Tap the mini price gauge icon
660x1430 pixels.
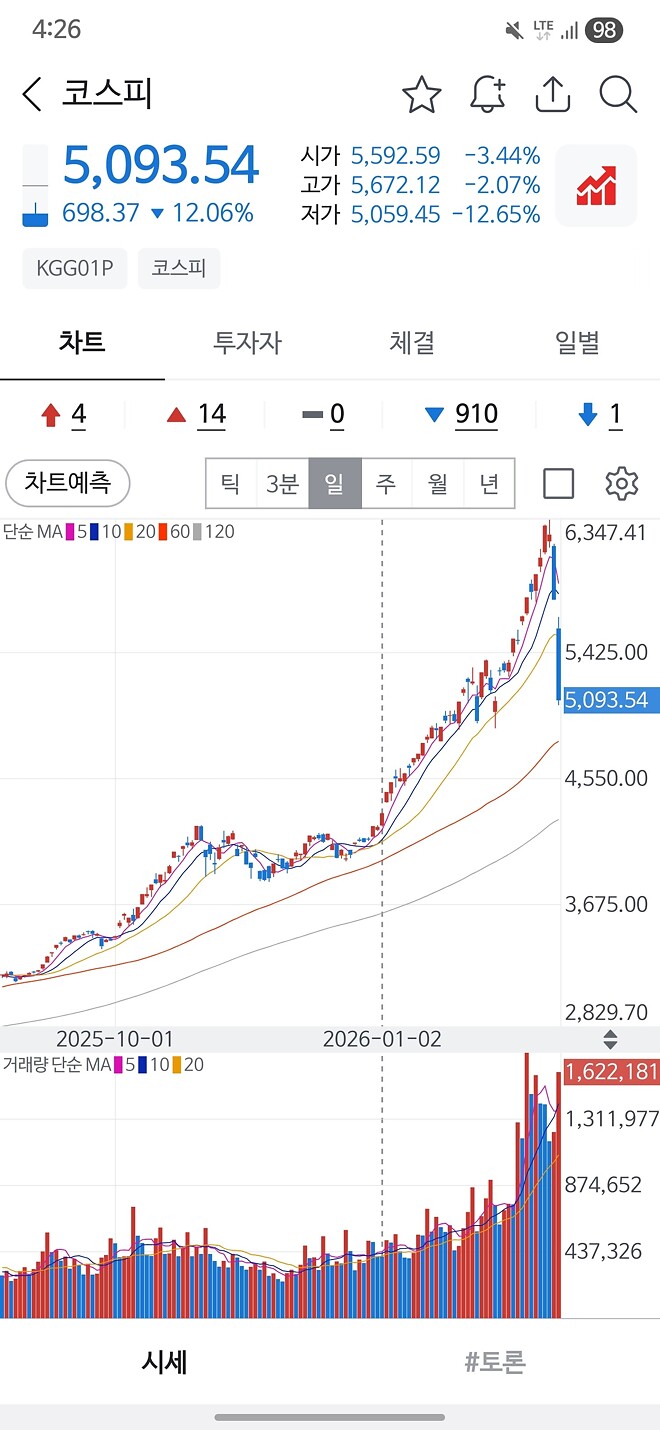point(35,186)
